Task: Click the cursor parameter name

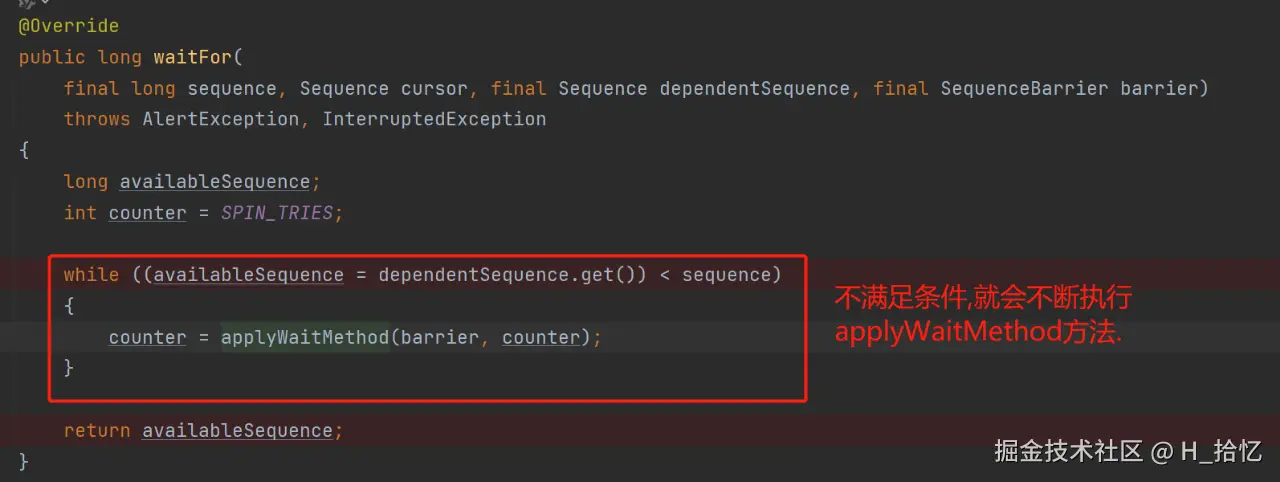Action: [434, 88]
